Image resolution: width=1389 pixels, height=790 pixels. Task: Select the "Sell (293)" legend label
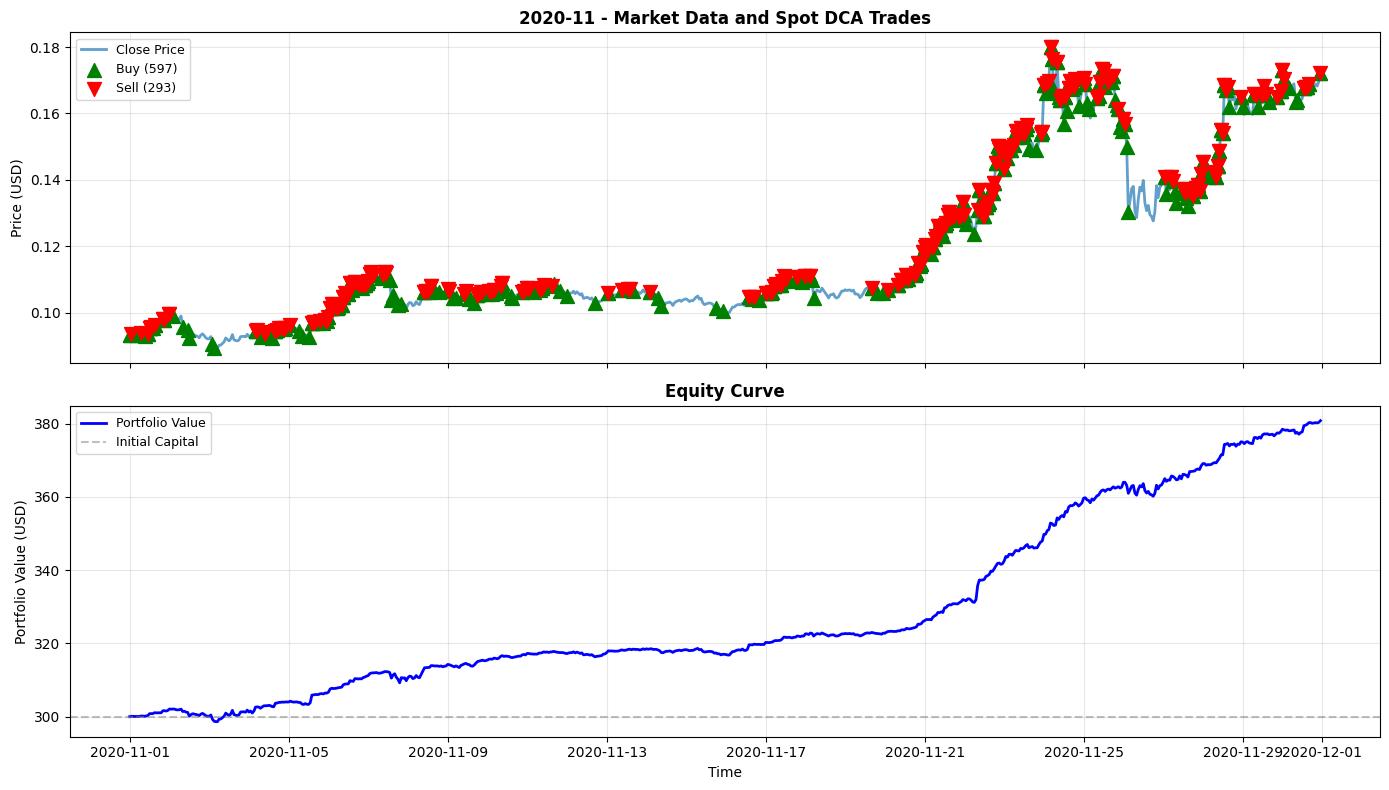click(146, 89)
